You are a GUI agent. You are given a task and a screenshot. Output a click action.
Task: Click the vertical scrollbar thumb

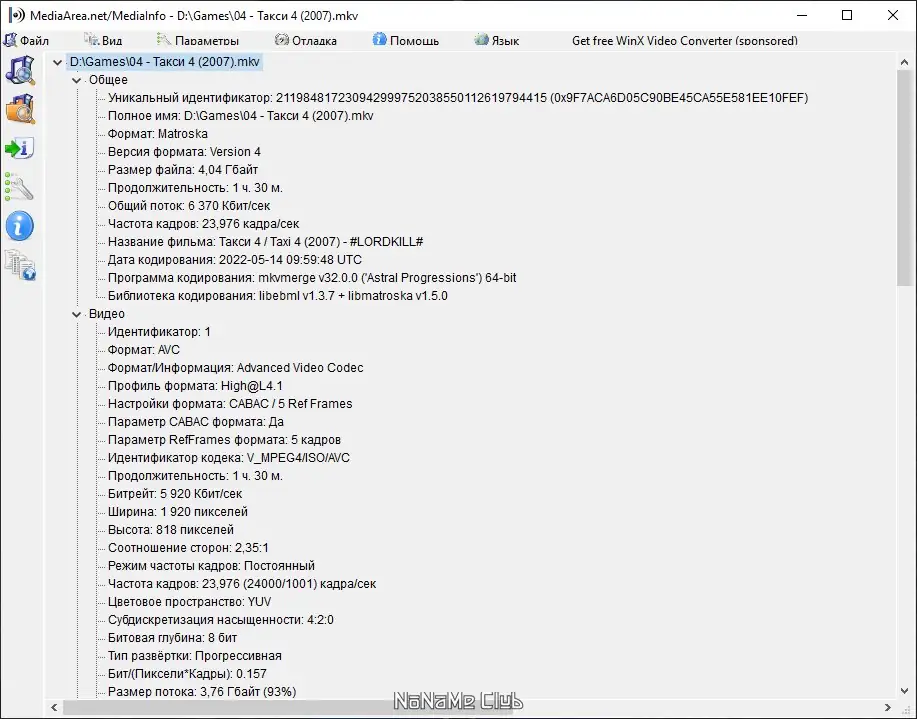point(904,178)
